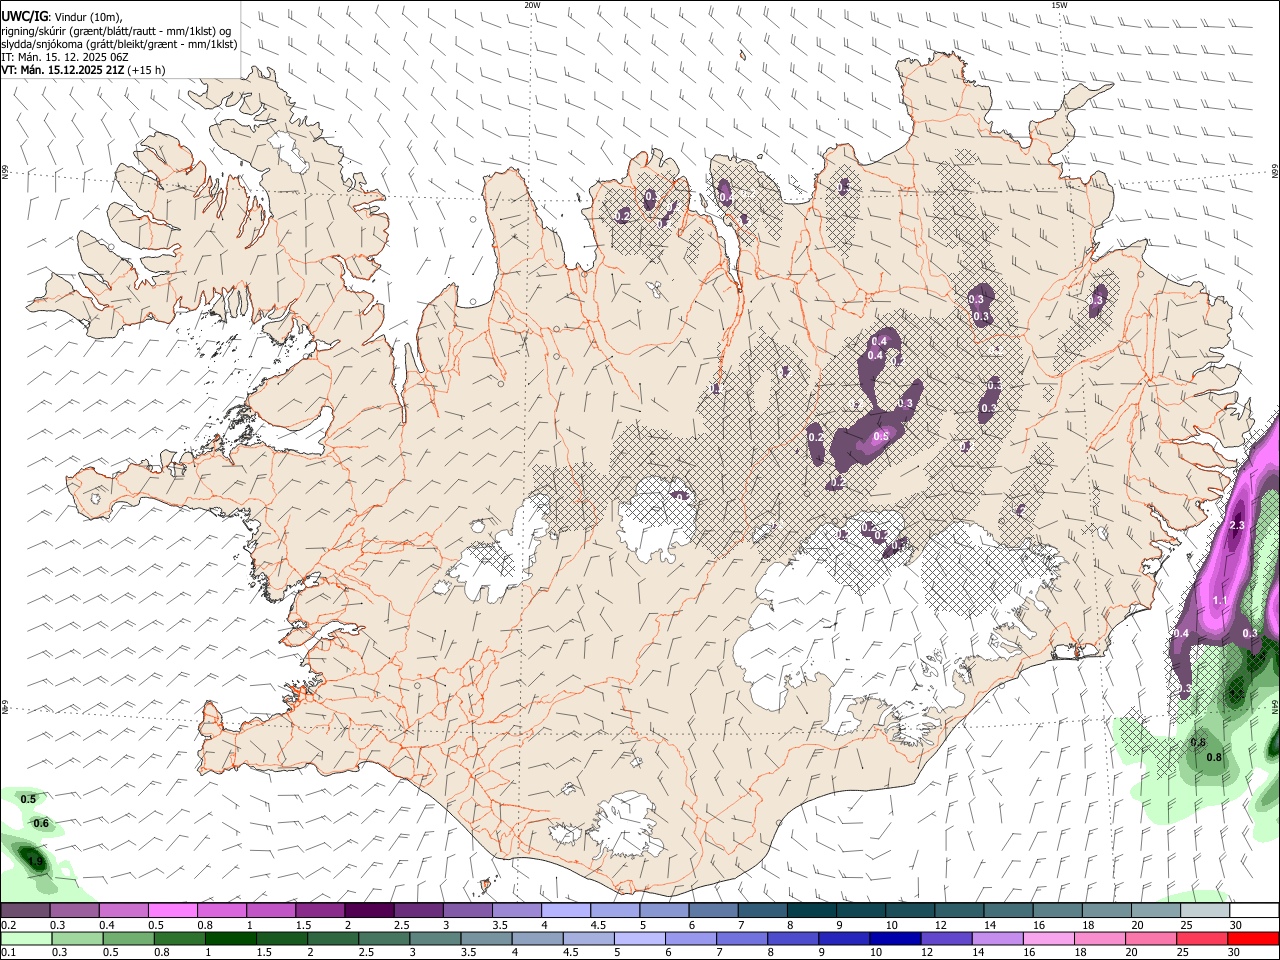Click the 'Vindur (10m)' label in the header
This screenshot has width=1280, height=960.
88,17
